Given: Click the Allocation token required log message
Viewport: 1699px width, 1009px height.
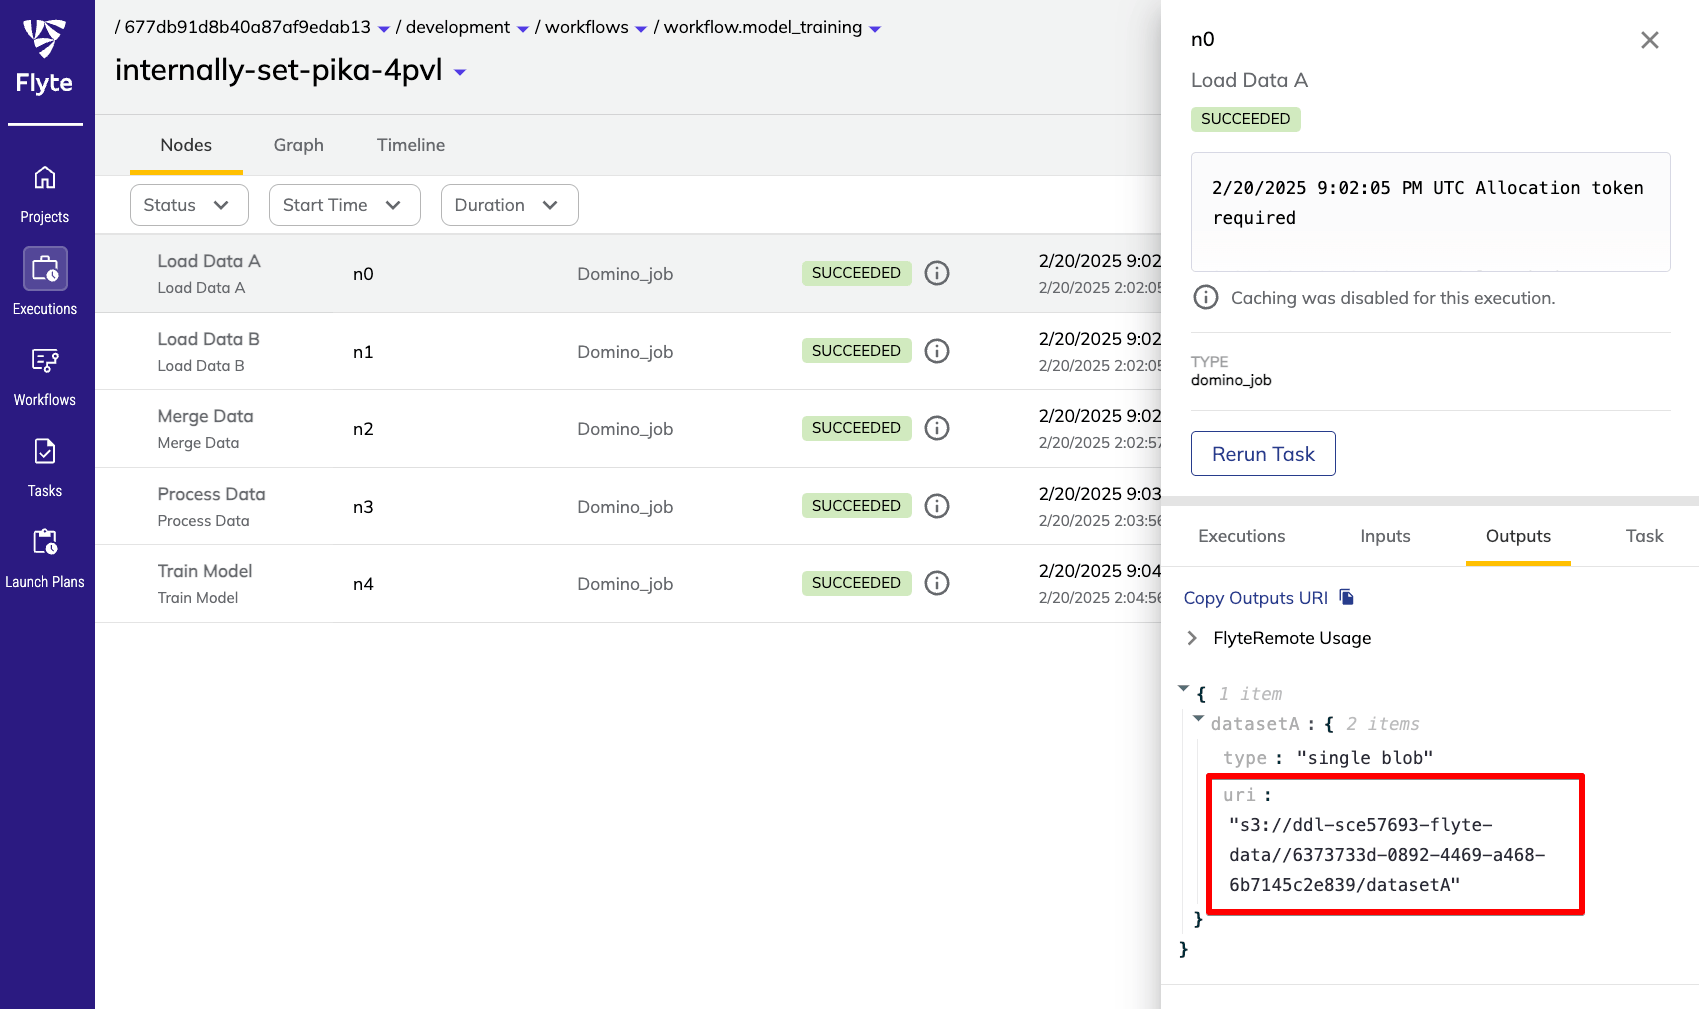Looking at the screenshot, I should pos(1428,203).
